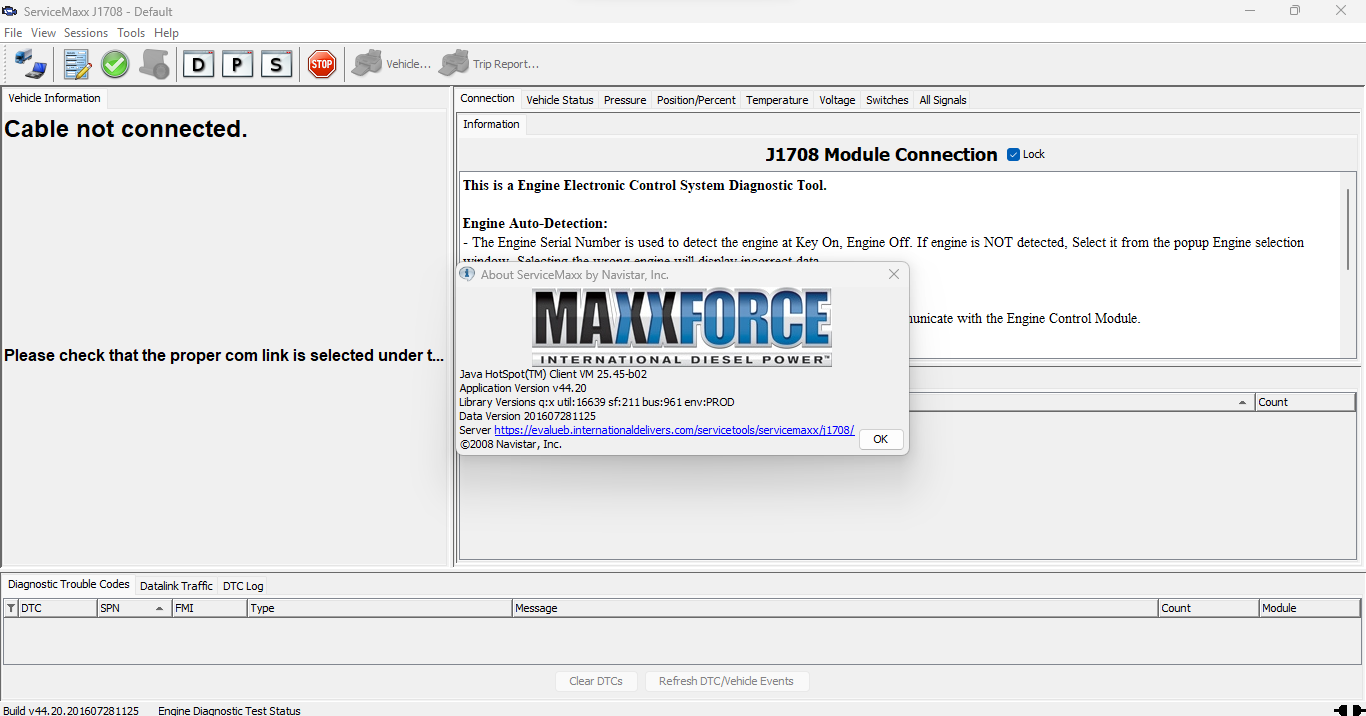
Task: Switch to the Voltage tab
Action: point(837,100)
